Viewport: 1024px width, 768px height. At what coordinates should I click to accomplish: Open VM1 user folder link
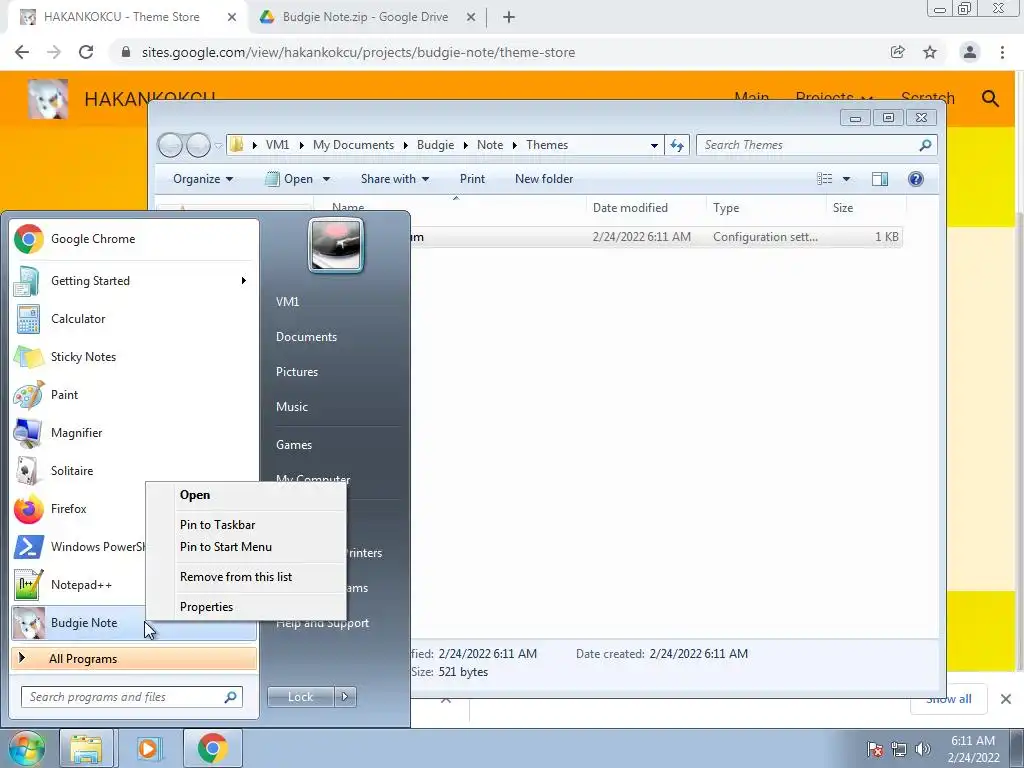(x=287, y=302)
